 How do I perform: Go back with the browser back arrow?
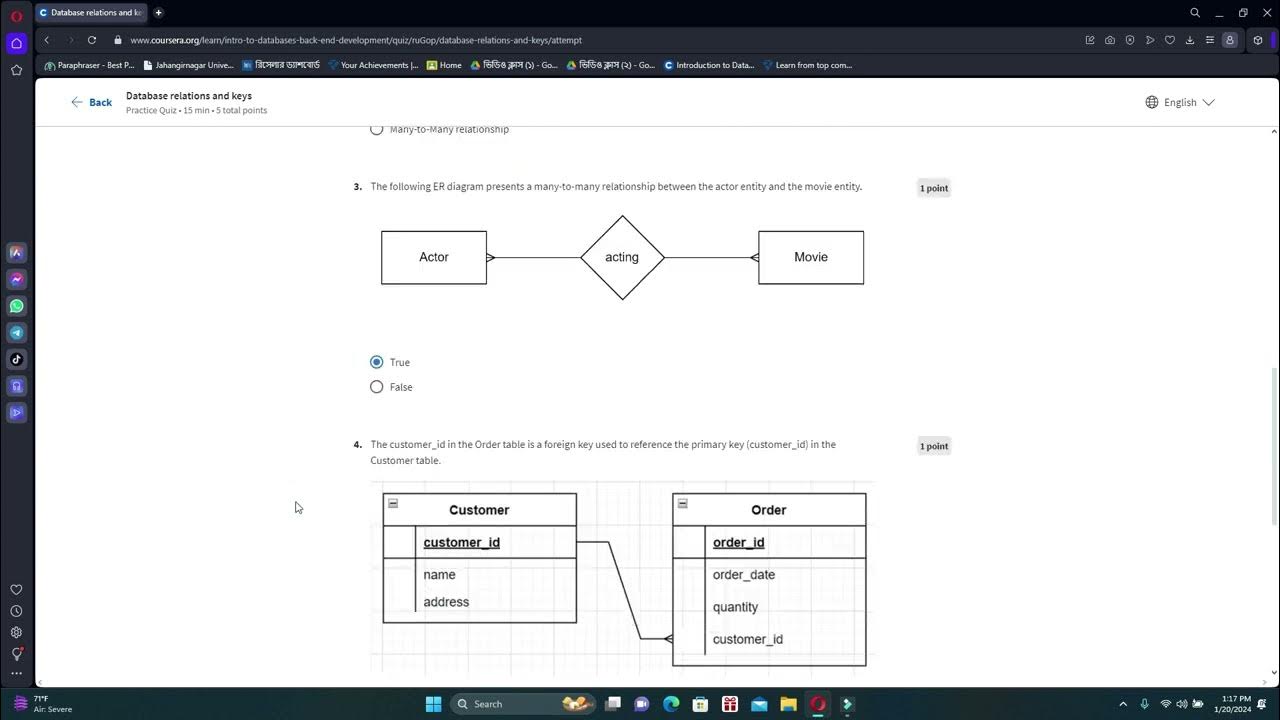click(x=46, y=40)
